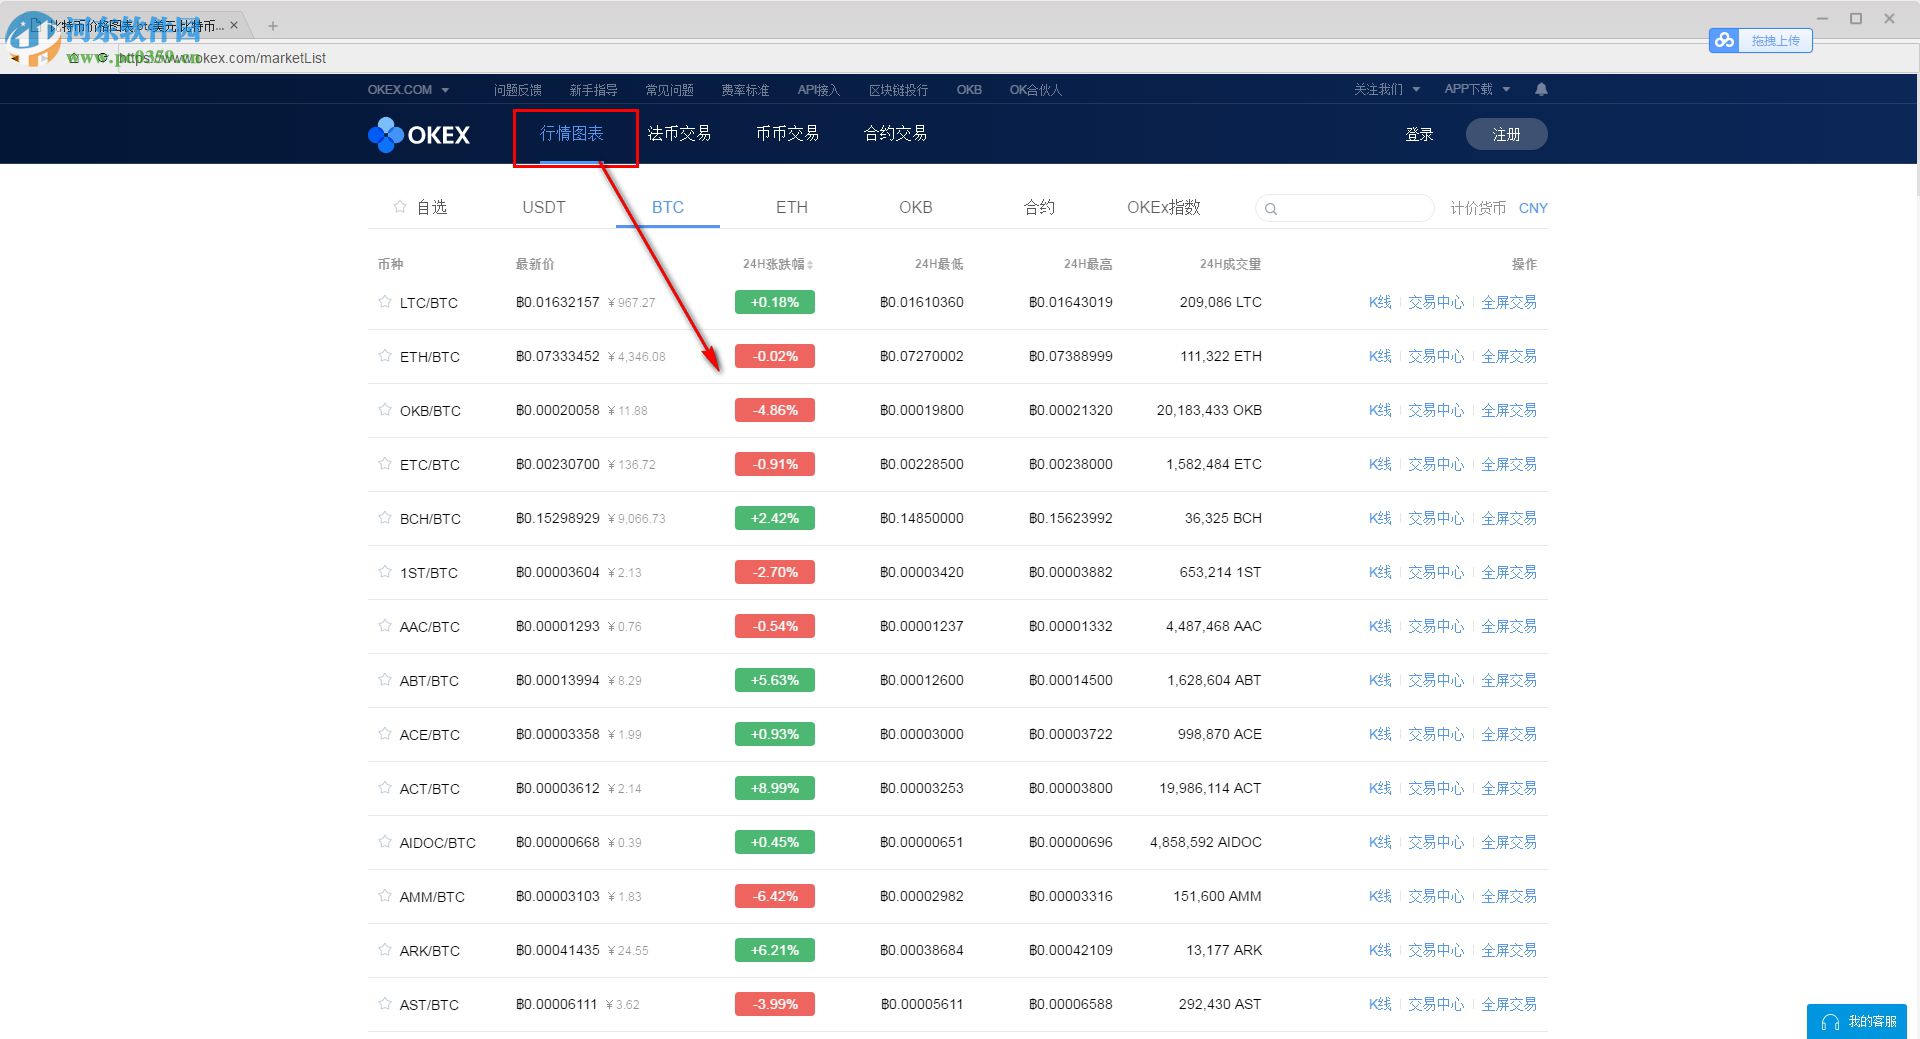Open 区块链投行 link
1920x1039 pixels.
899,90
